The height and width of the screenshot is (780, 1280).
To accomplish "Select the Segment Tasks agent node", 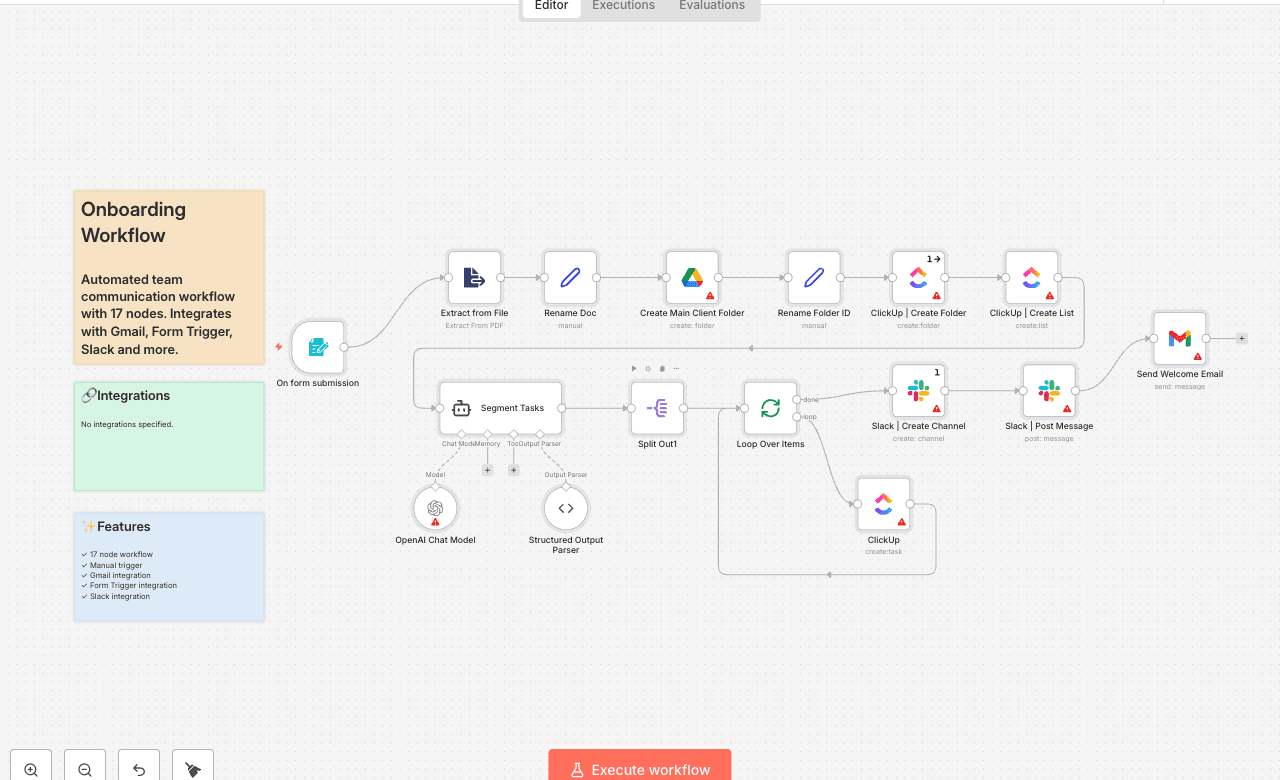I will 500,408.
